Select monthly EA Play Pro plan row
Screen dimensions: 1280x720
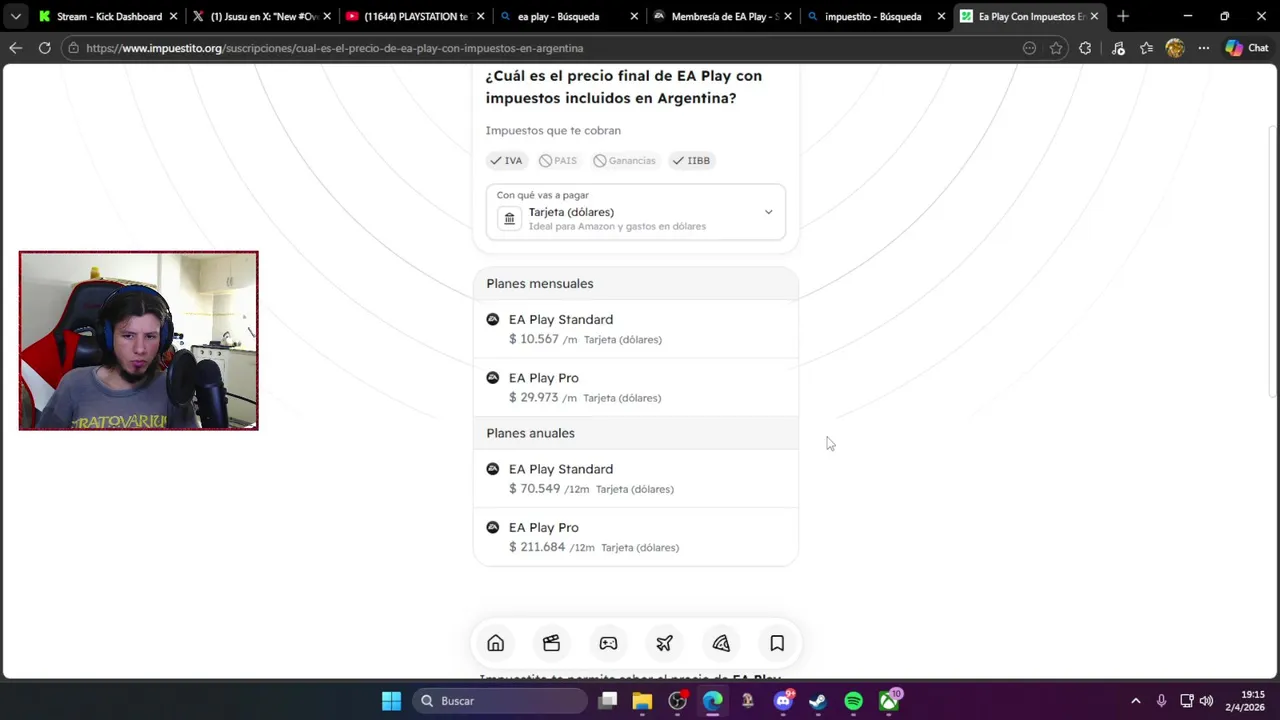(x=636, y=387)
